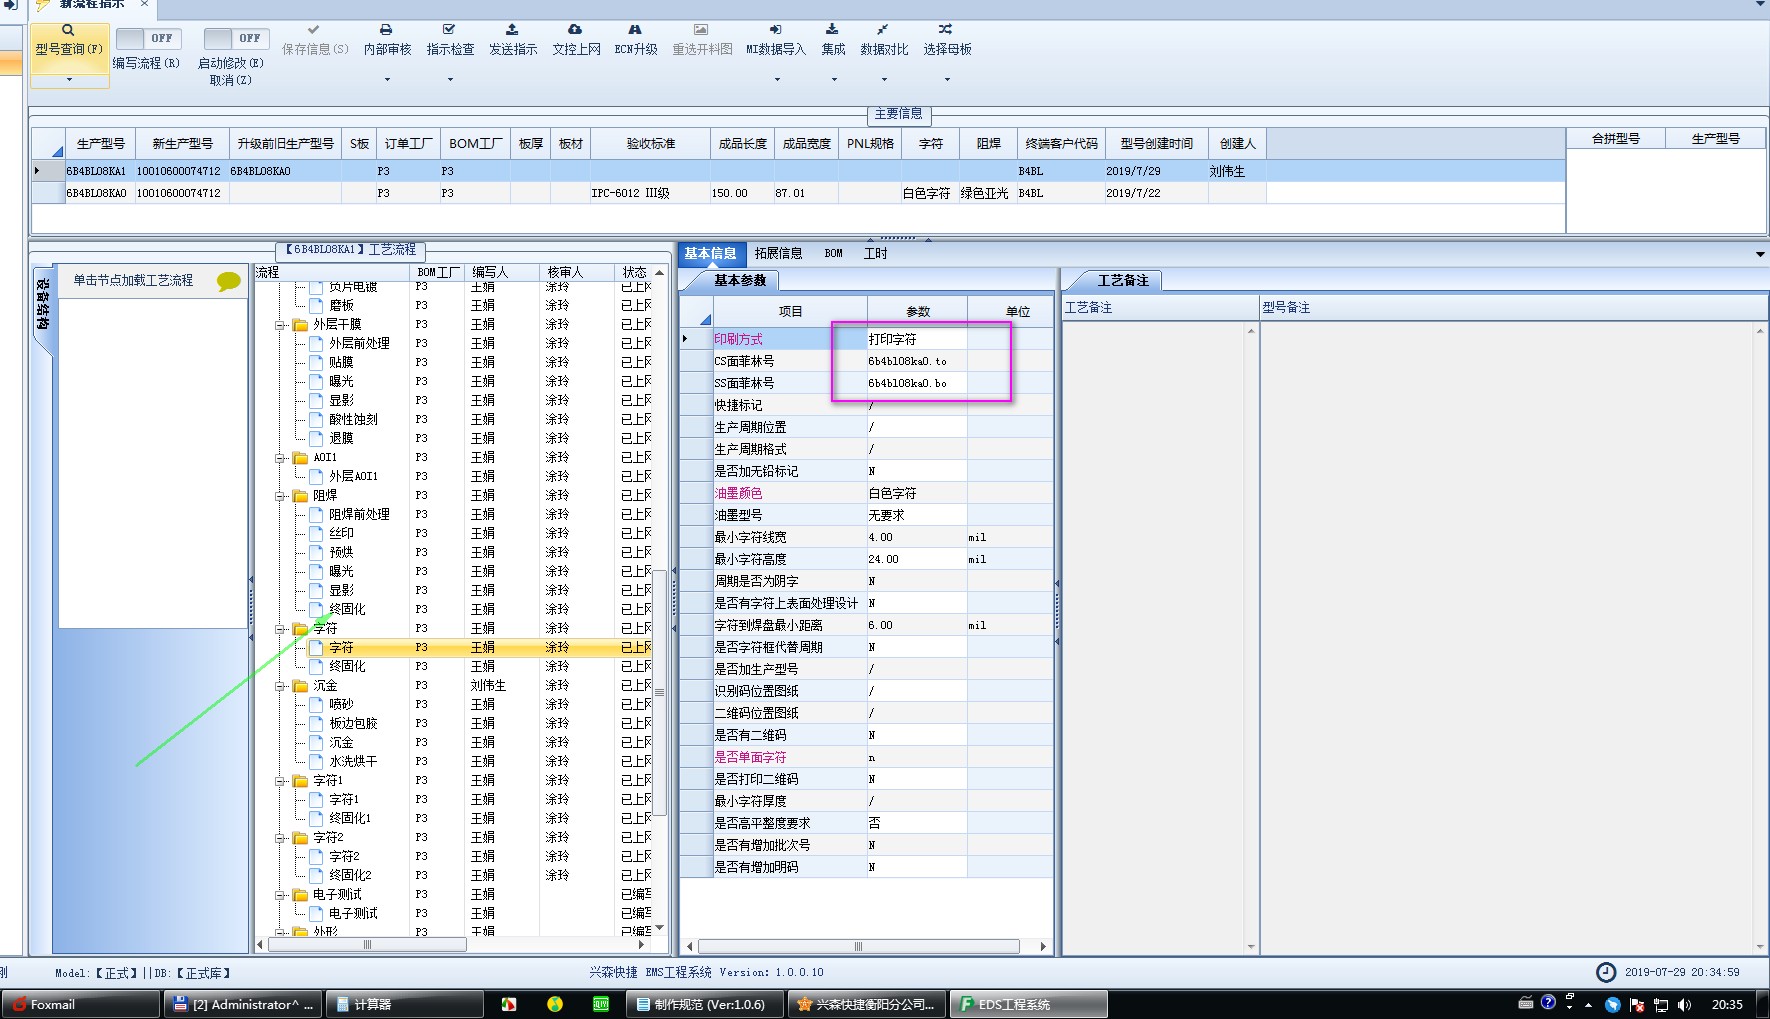The height and width of the screenshot is (1019, 1770).
Task: Collapse the 电子测试 tree node
Action: click(x=280, y=894)
